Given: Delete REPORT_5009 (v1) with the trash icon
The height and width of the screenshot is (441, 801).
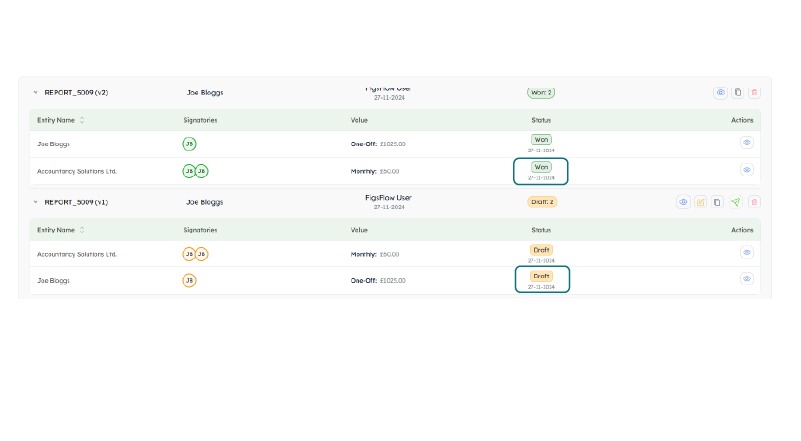Looking at the screenshot, I should coord(754,202).
